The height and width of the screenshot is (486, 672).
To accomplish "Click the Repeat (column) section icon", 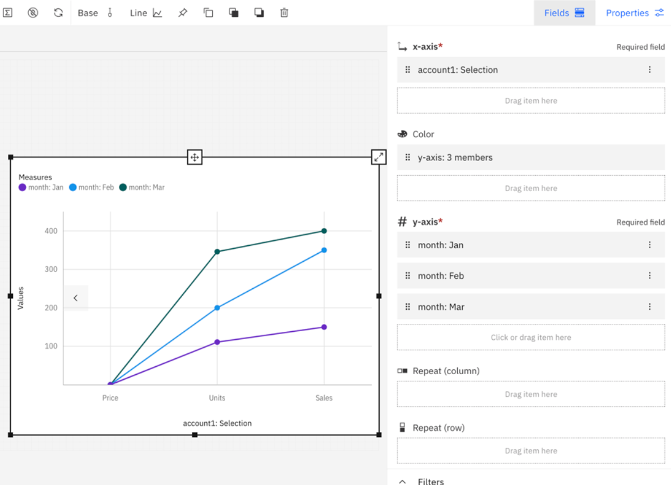I will [402, 371].
